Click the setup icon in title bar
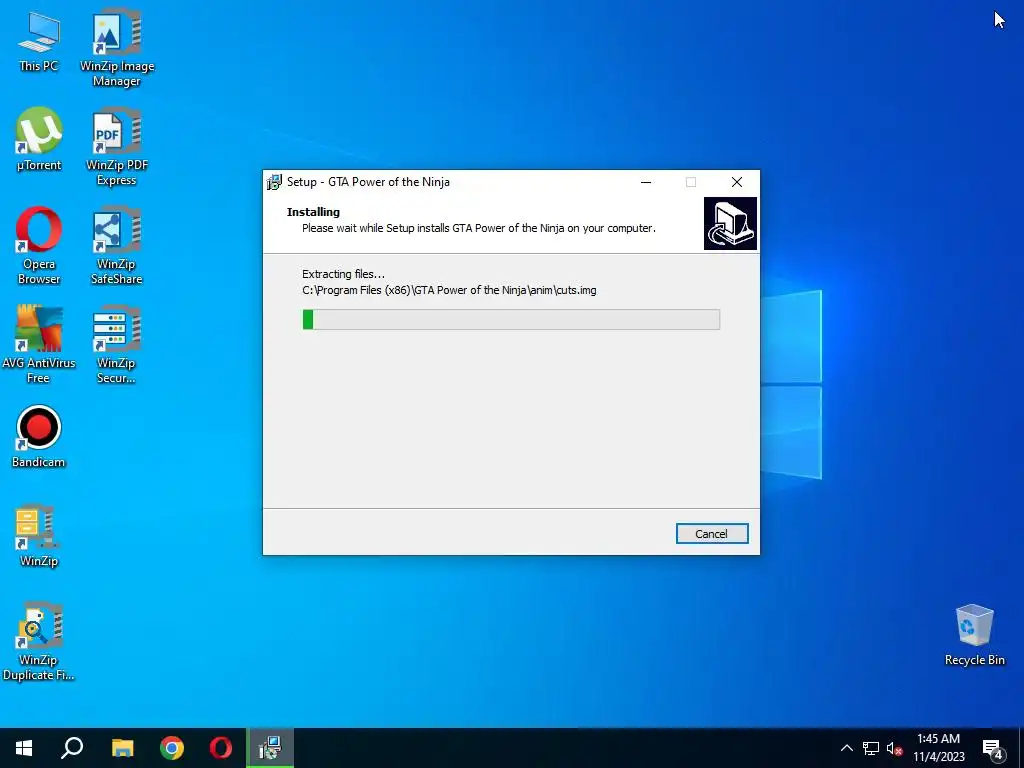The width and height of the screenshot is (1024, 768). 274,182
